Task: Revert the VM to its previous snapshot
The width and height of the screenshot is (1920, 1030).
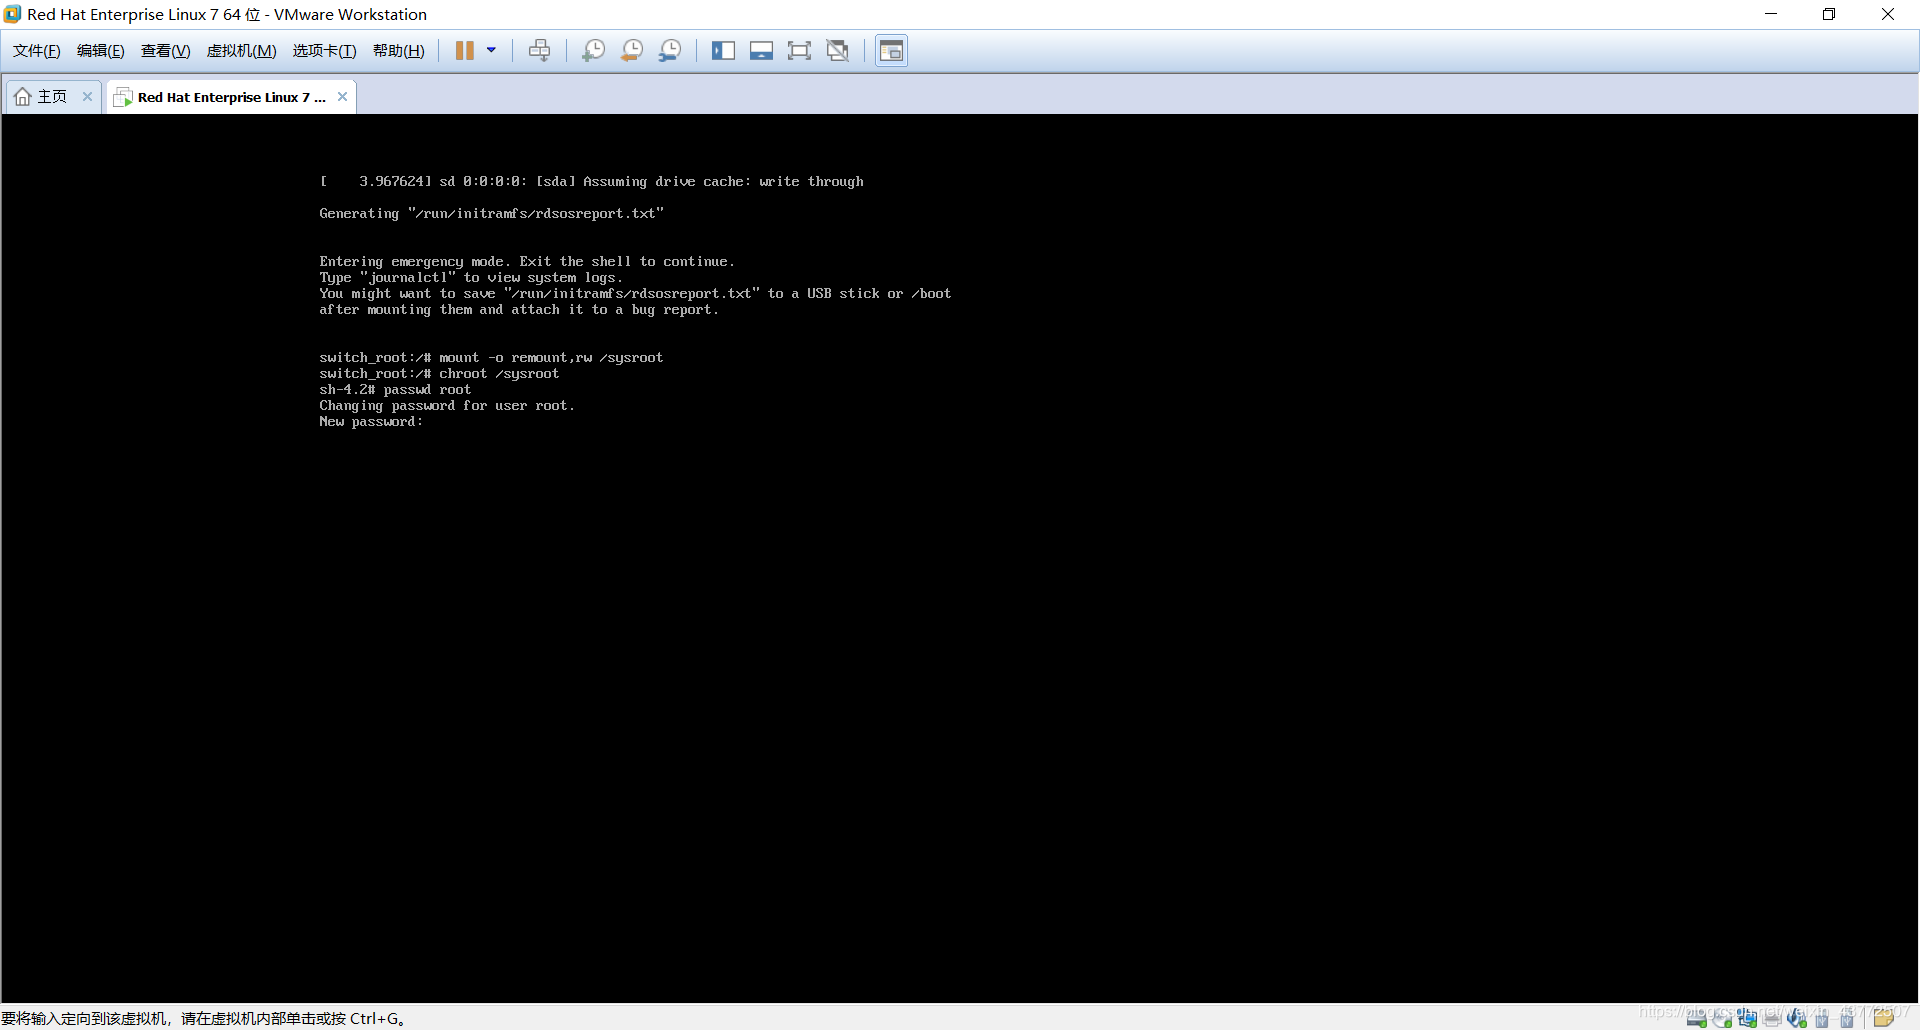Action: tap(631, 50)
